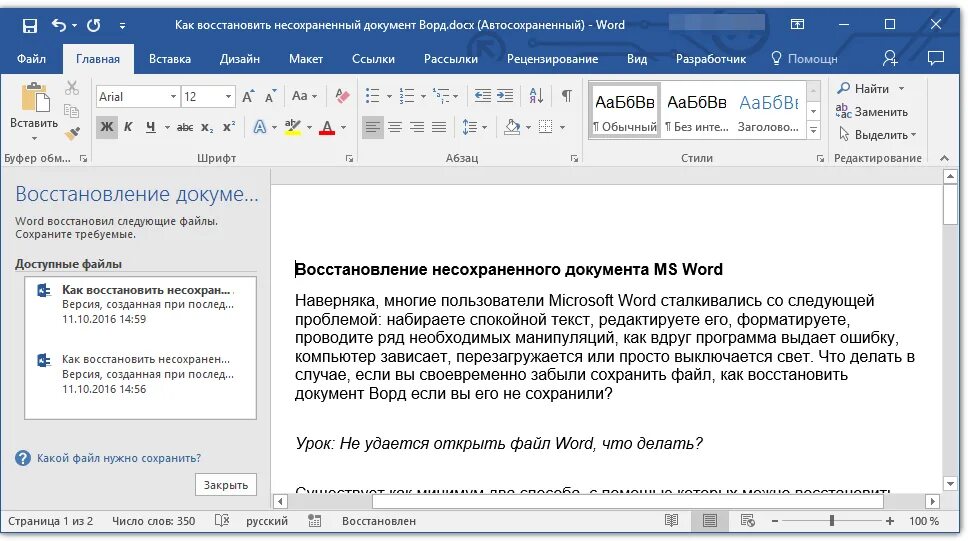Select the Format Painter brush
968x541 pixels.
tap(72, 134)
